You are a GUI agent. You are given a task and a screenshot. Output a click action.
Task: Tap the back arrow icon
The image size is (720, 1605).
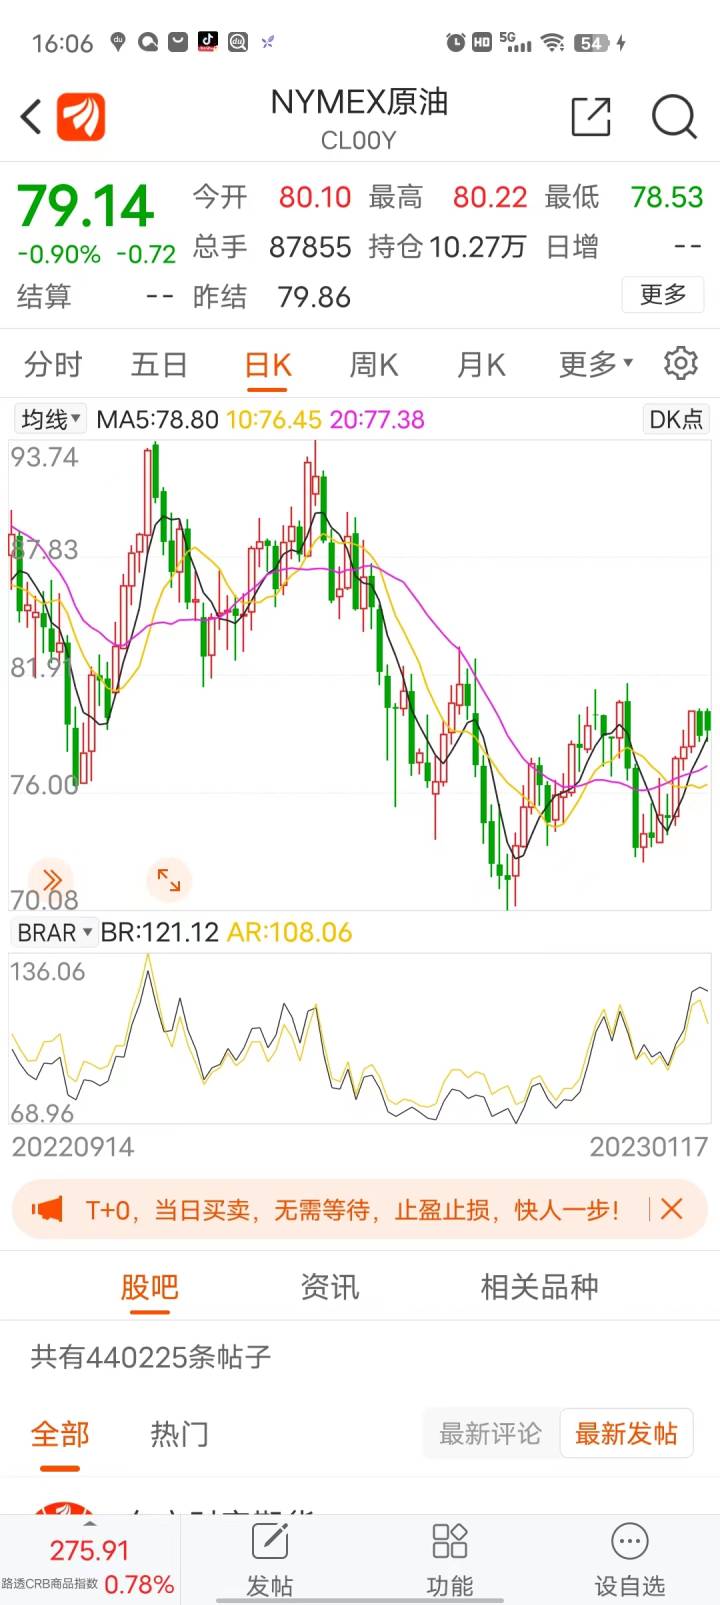pos(31,117)
